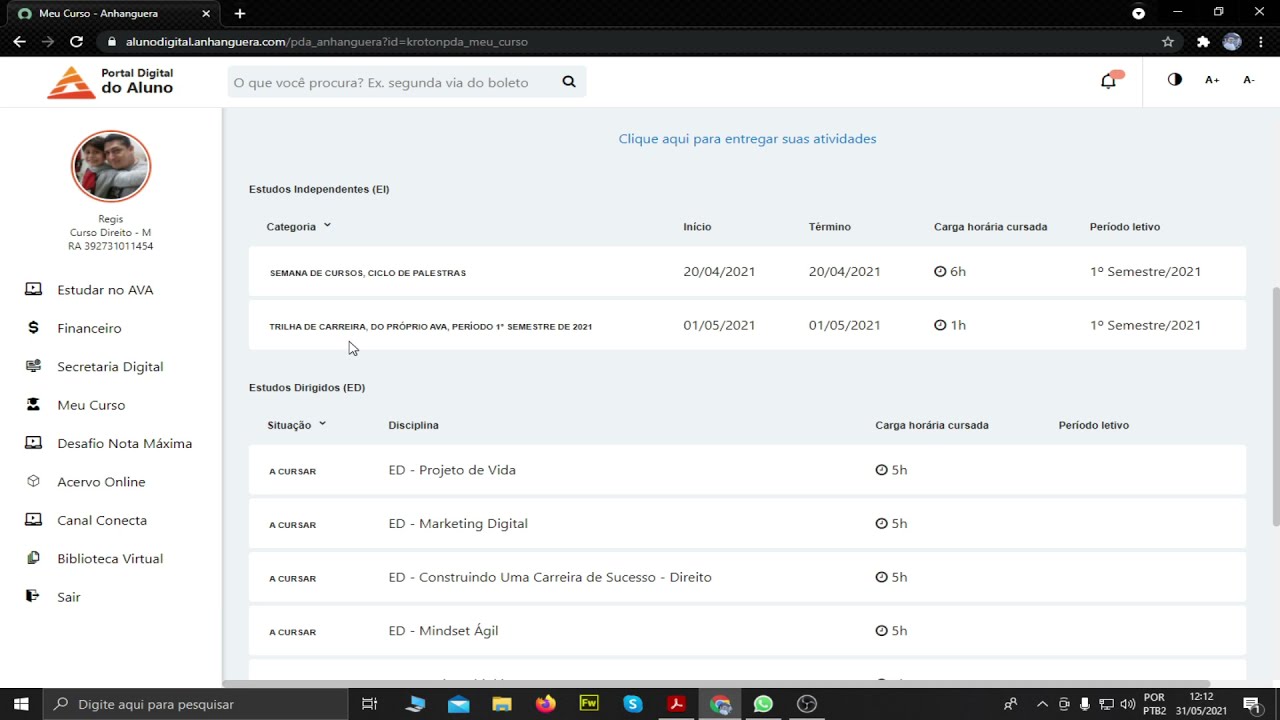Select ED - Mindset Ágil row
1280x720 pixels.
point(747,631)
